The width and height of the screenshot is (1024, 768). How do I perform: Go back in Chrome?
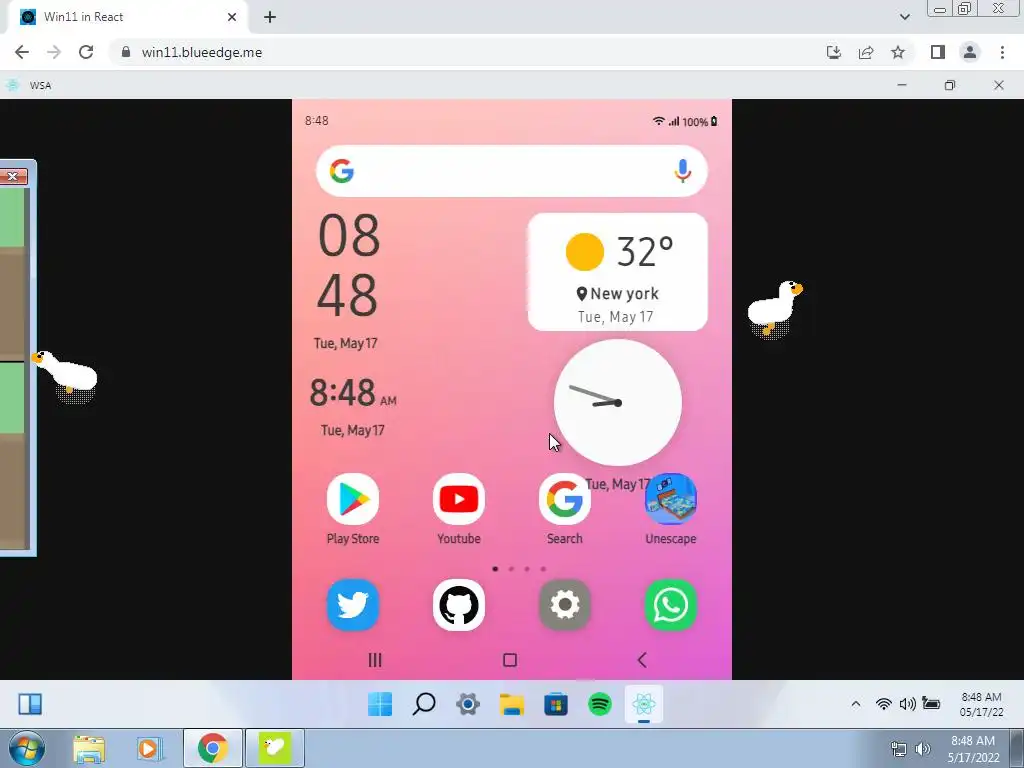[22, 52]
